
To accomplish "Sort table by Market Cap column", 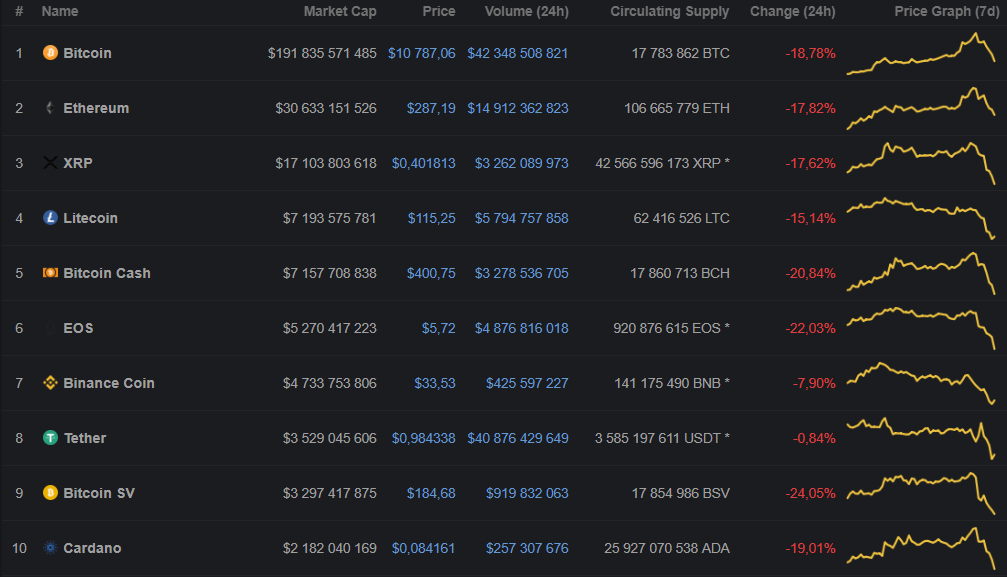I will 340,11.
